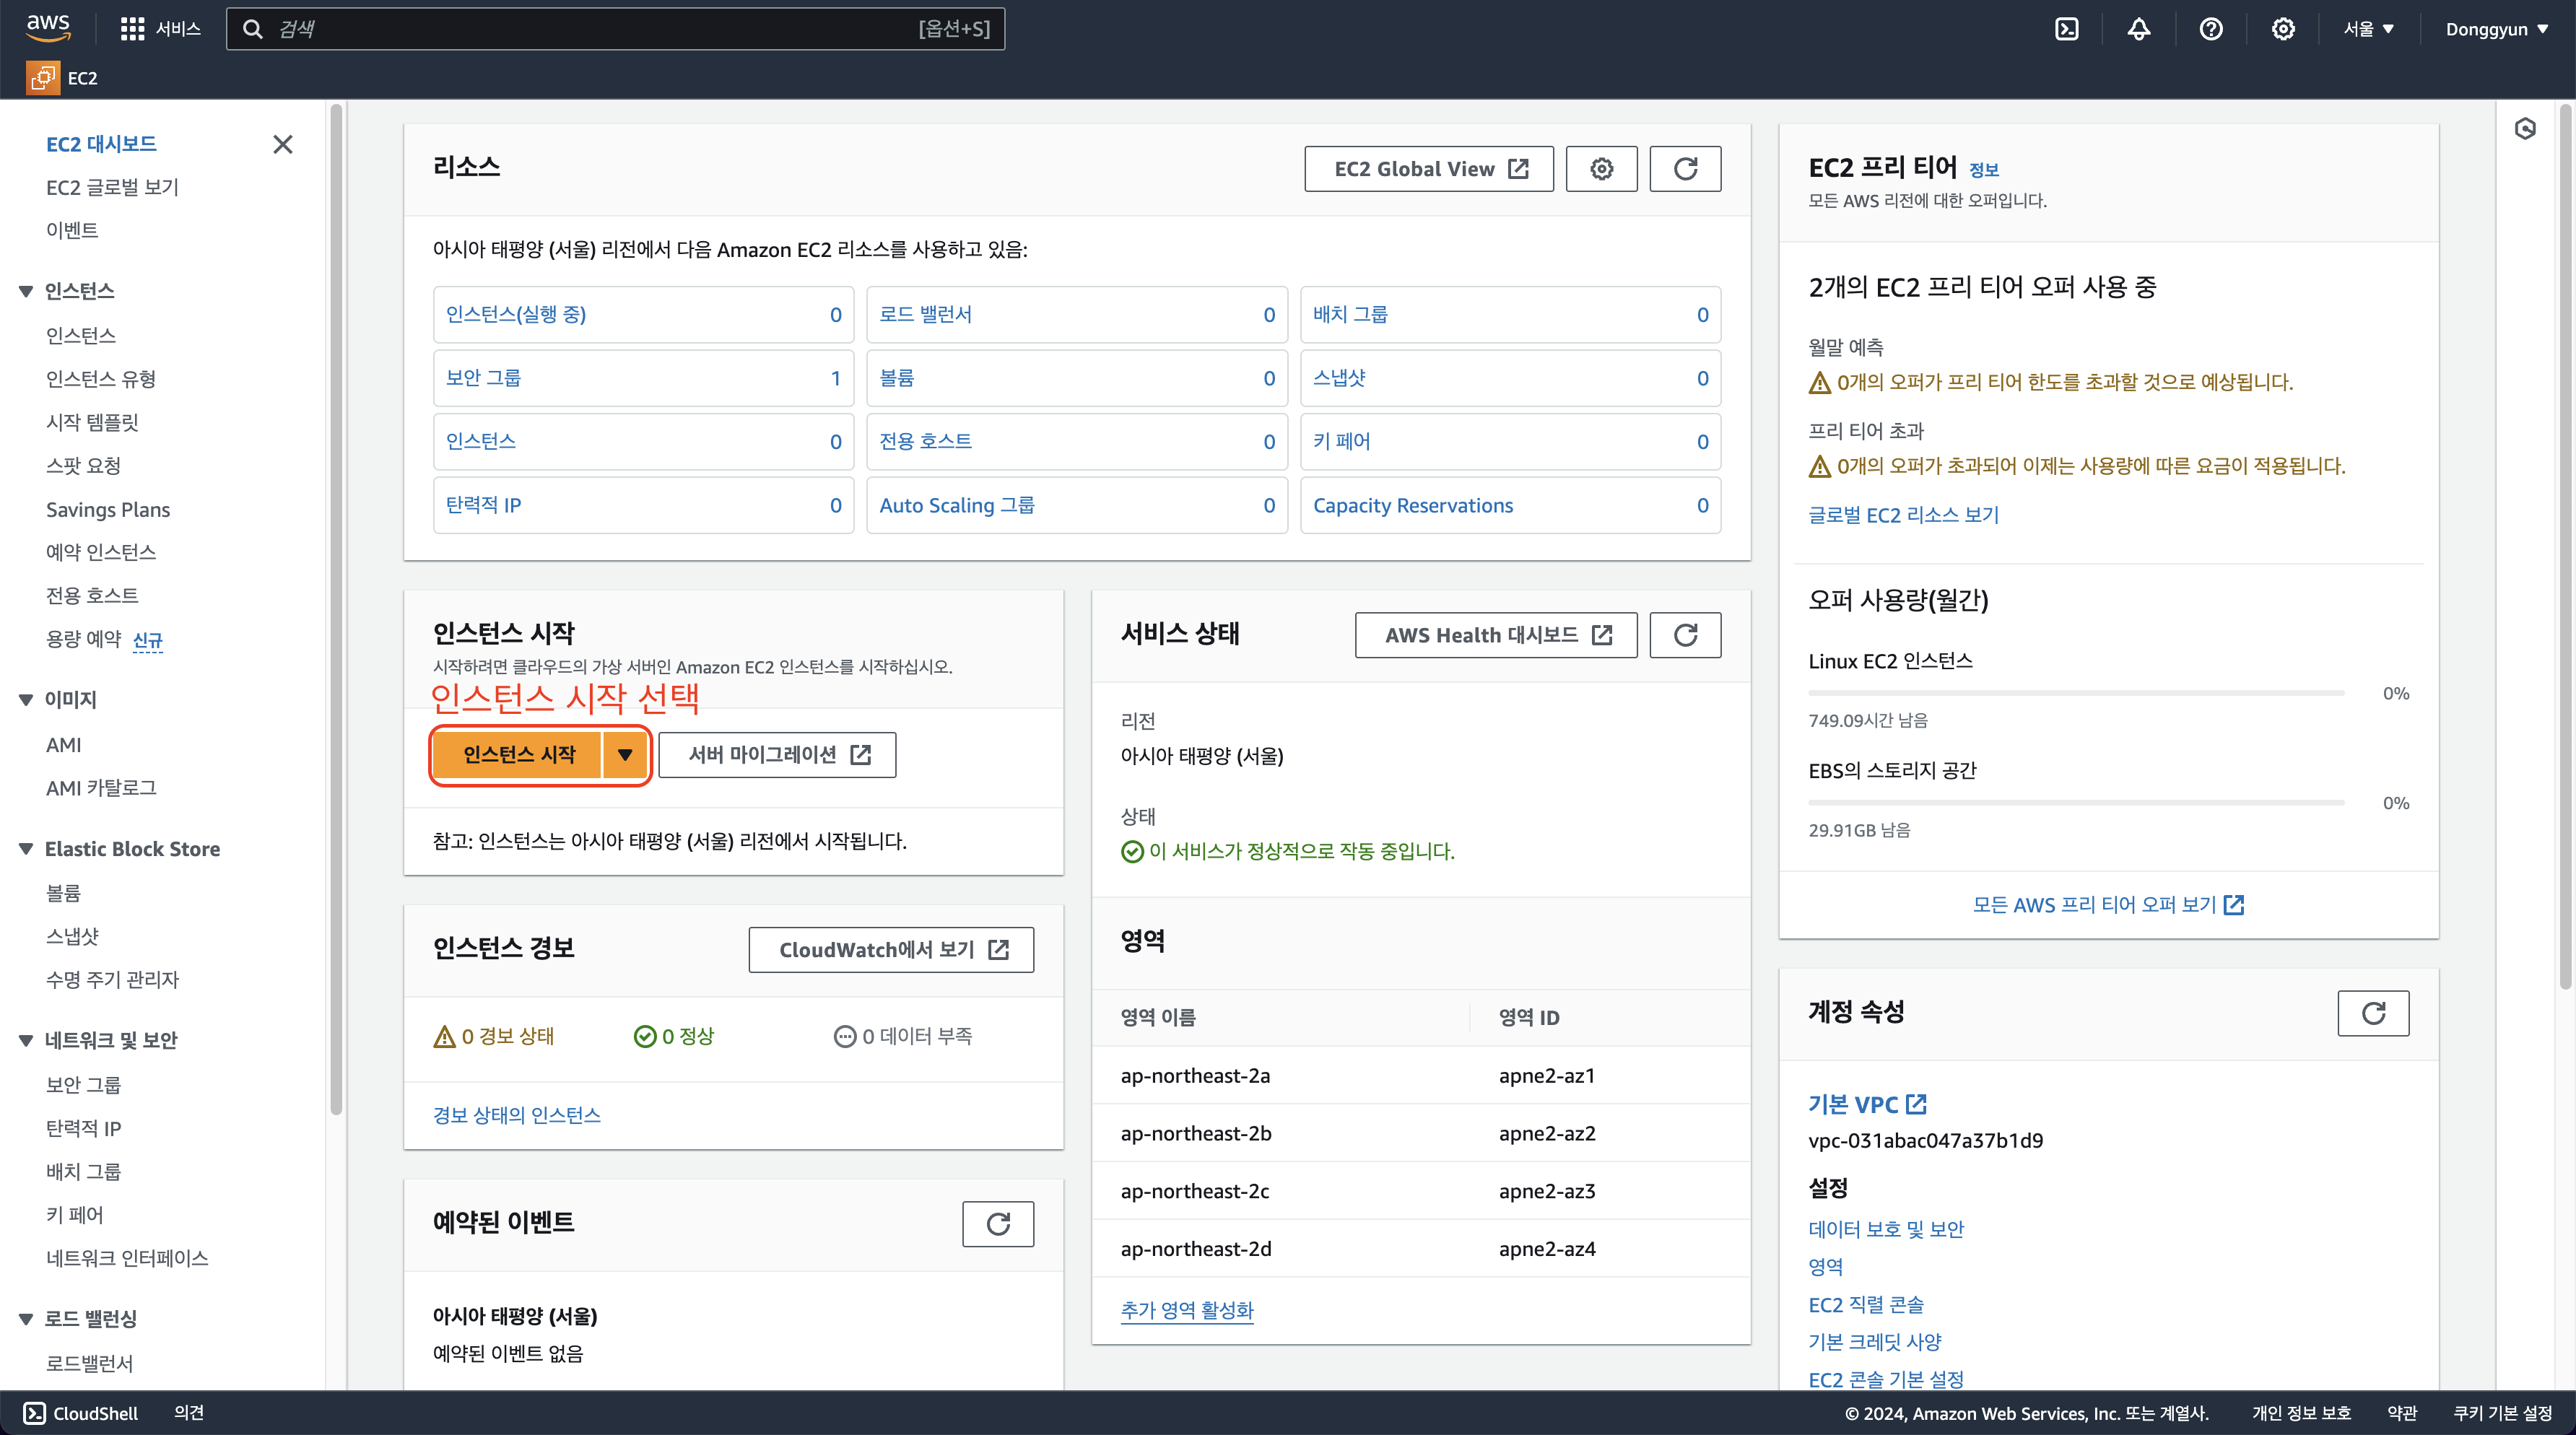Viewport: 2576px width, 1435px height.
Task: Refresh the service status panel
Action: [1685, 635]
